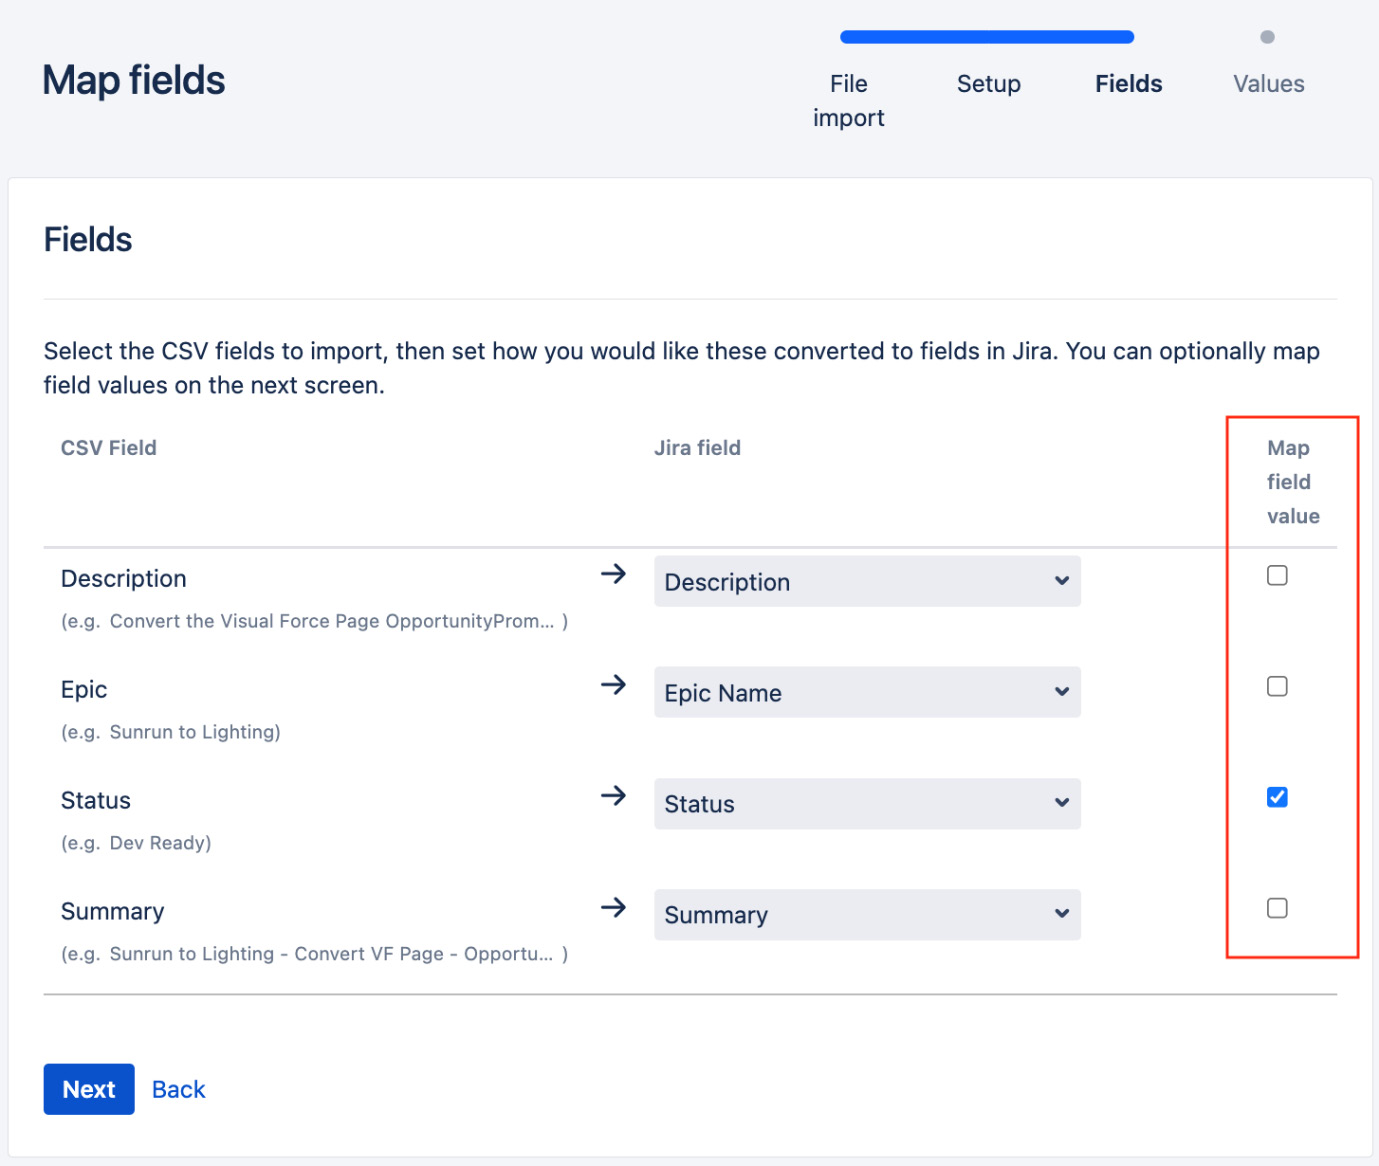
Task: Open the Status Jira field dropdown
Action: (866, 804)
